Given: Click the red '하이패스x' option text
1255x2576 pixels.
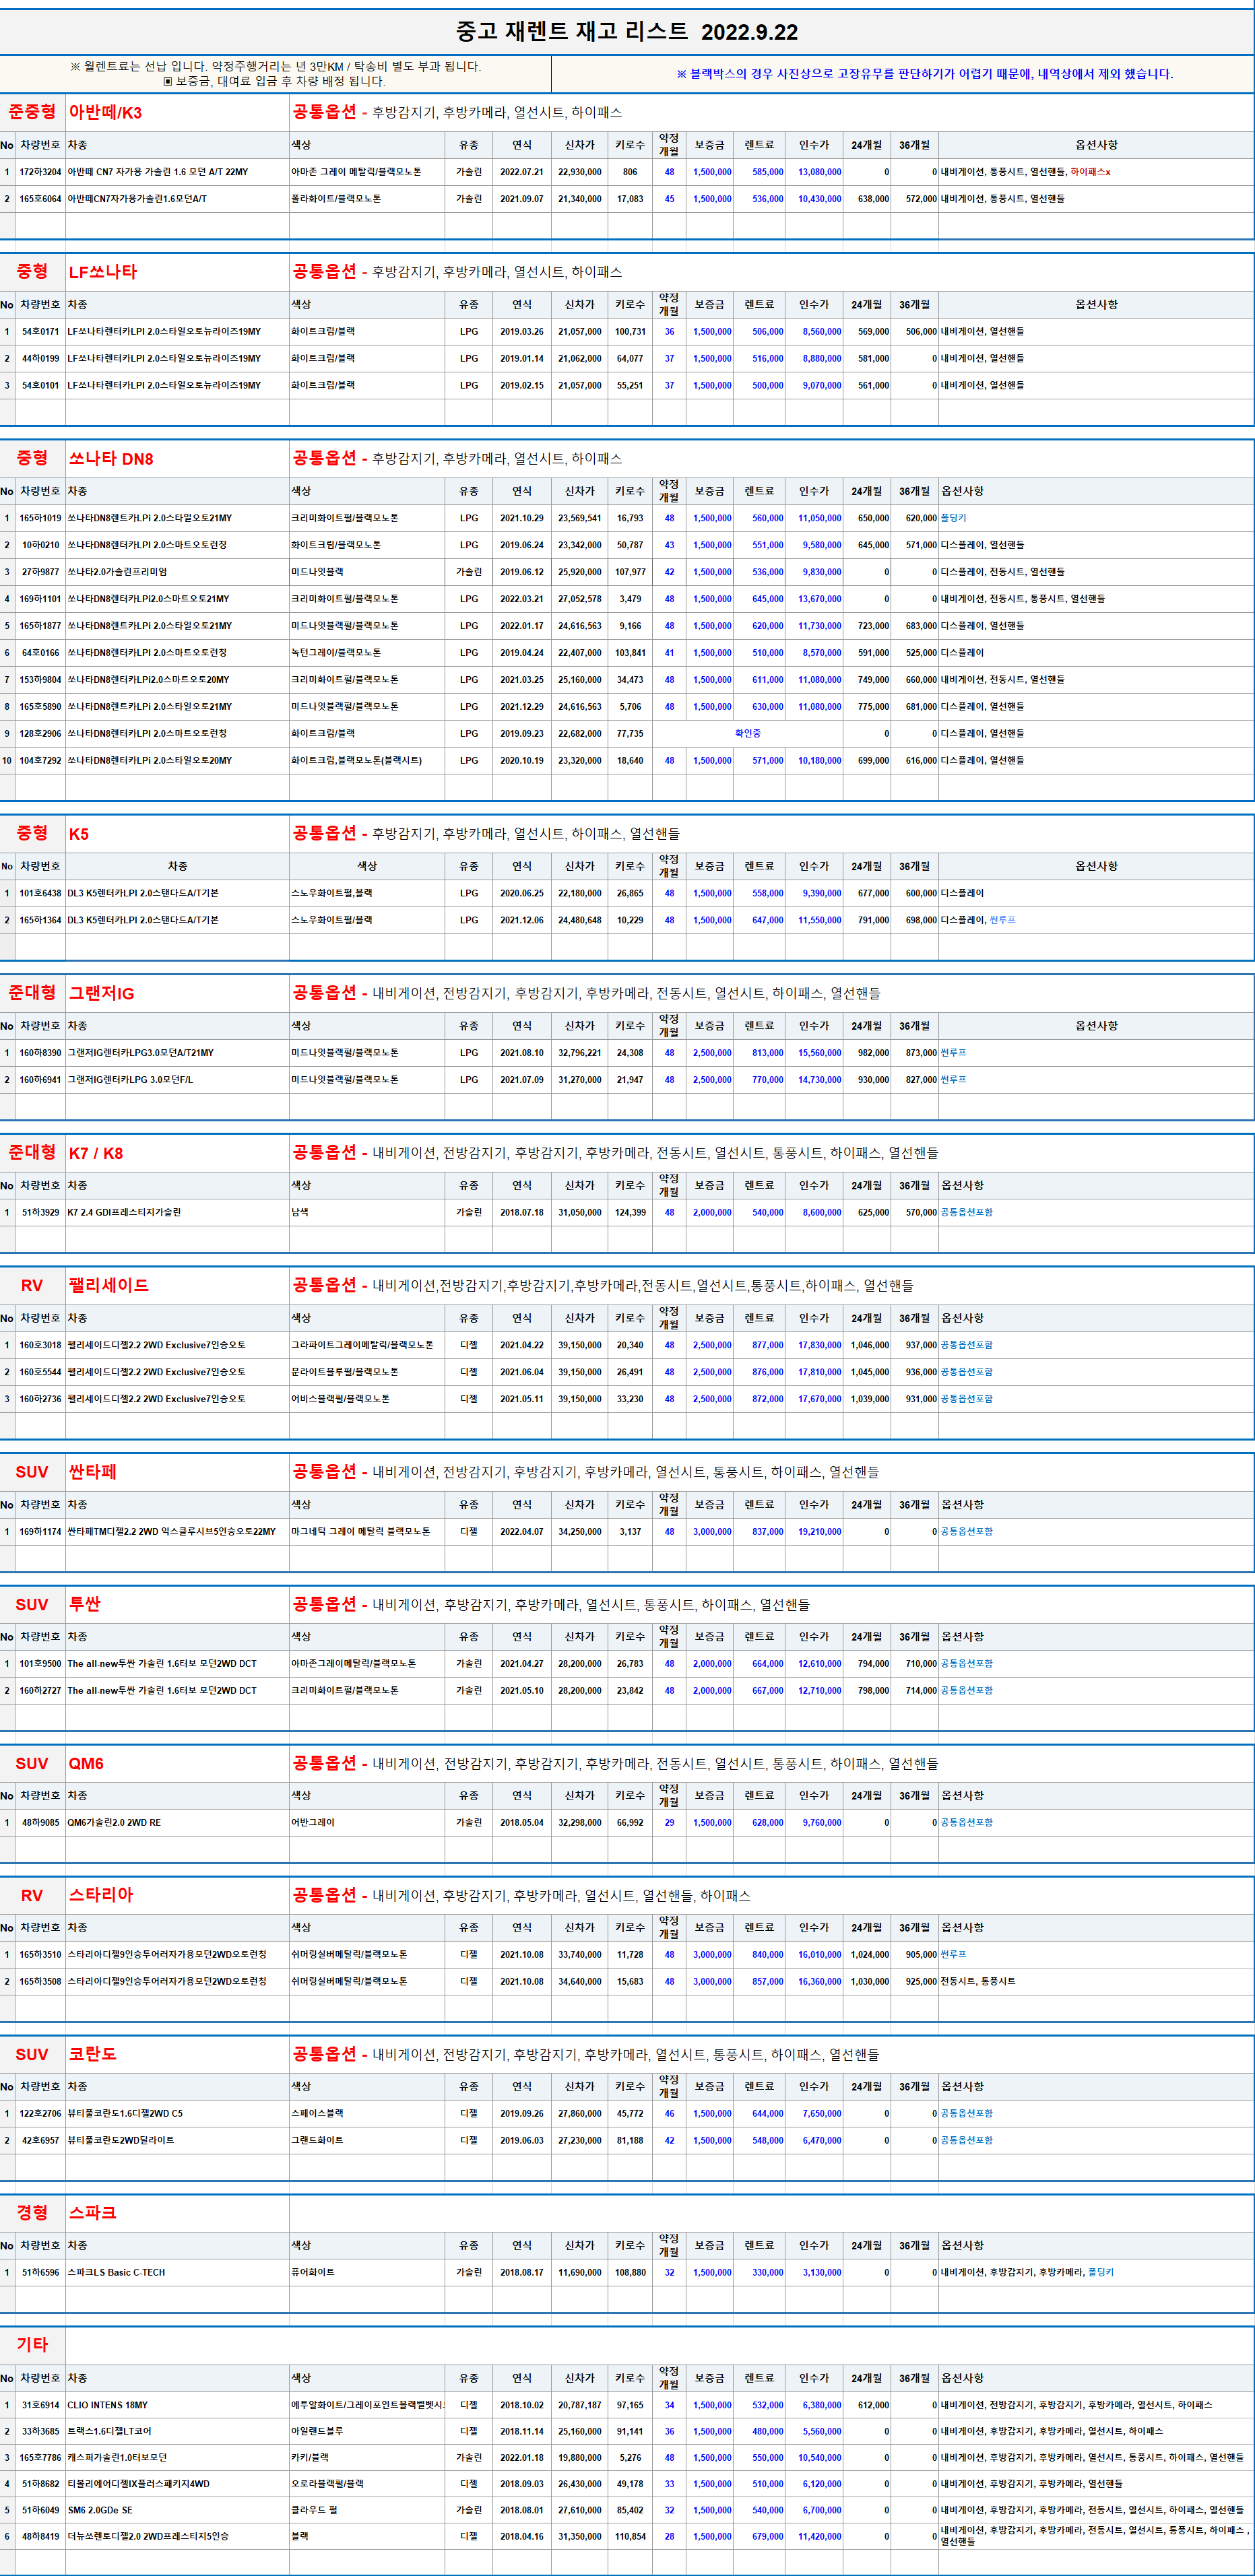Looking at the screenshot, I should 1090,172.
